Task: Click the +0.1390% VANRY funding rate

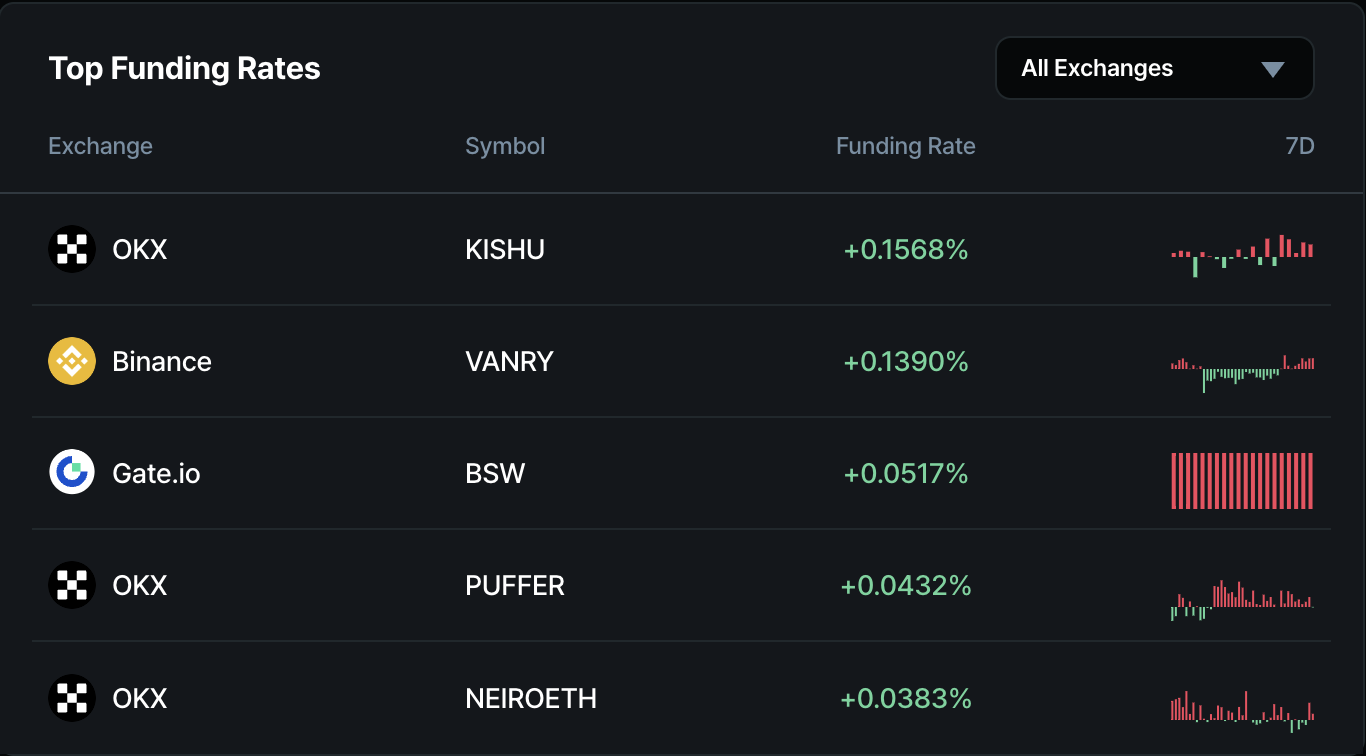Action: coord(906,361)
